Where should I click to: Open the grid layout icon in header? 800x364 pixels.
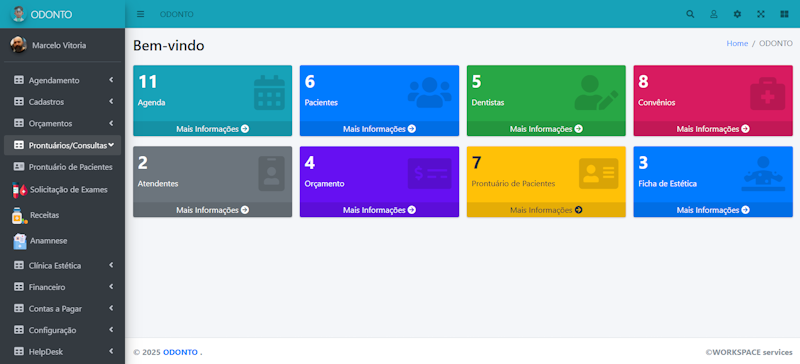click(x=784, y=14)
